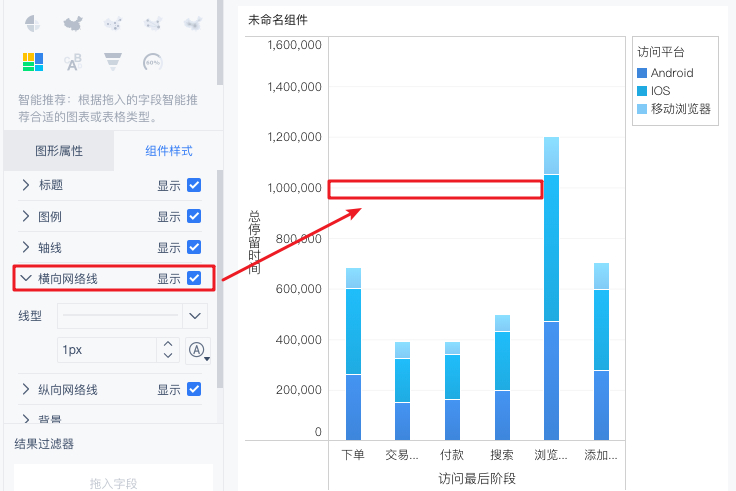The image size is (736, 491).
Task: Toggle the 轴线 显示 checkbox
Action: tap(194, 247)
